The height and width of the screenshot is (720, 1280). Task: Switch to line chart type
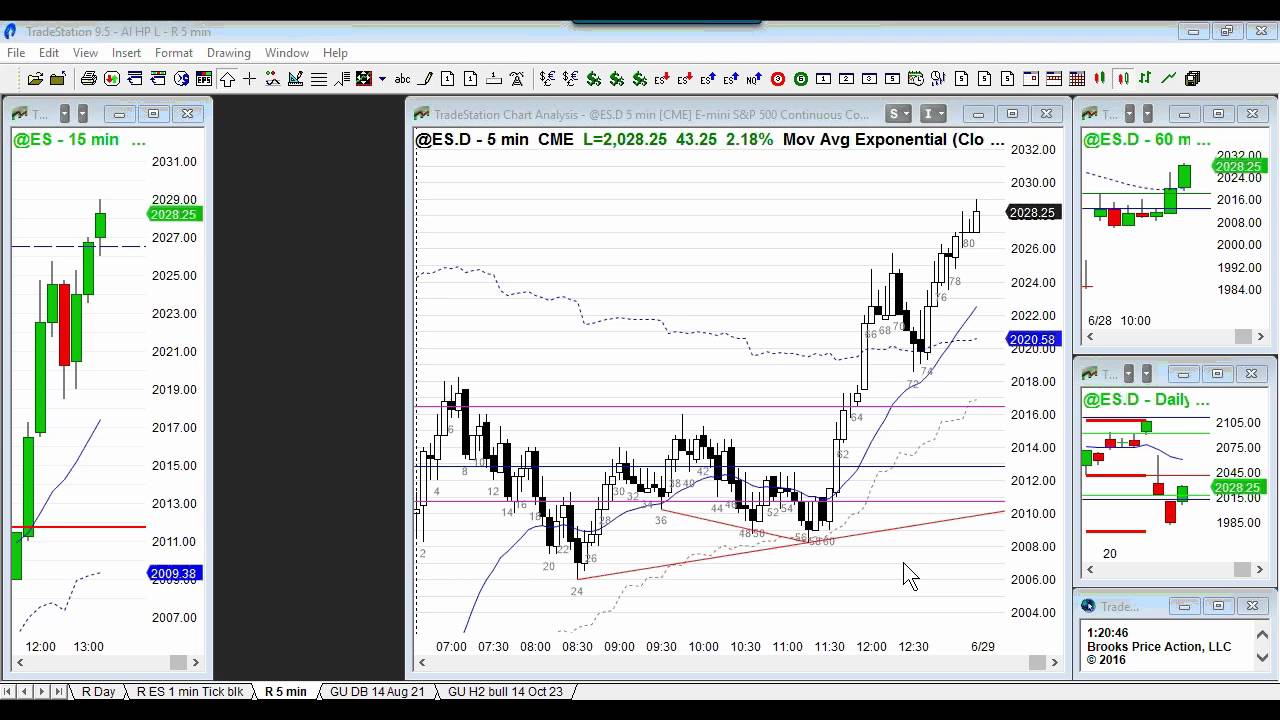(1169, 79)
